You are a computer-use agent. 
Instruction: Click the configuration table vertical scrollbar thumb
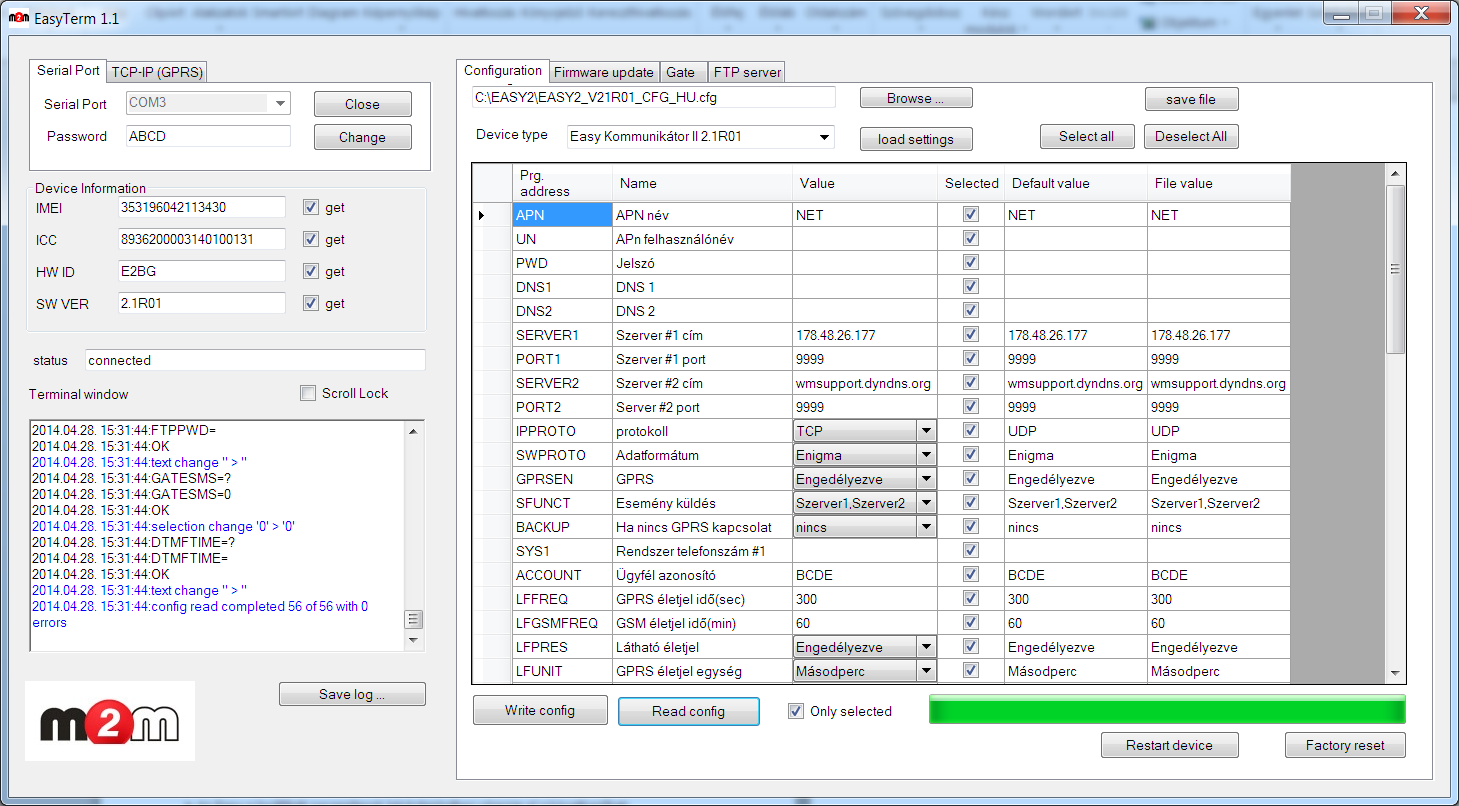(1395, 269)
